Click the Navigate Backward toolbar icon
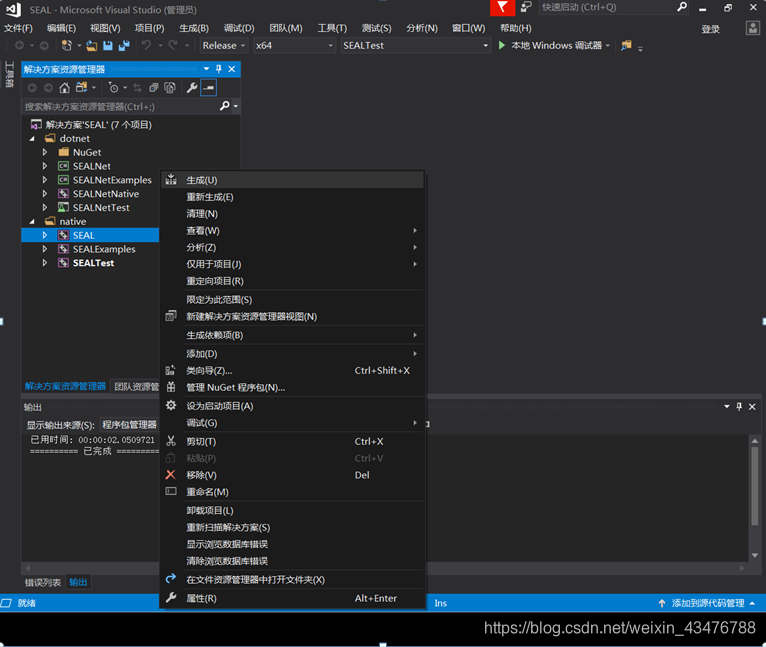Screen dimensions: 766x647 [20, 45]
